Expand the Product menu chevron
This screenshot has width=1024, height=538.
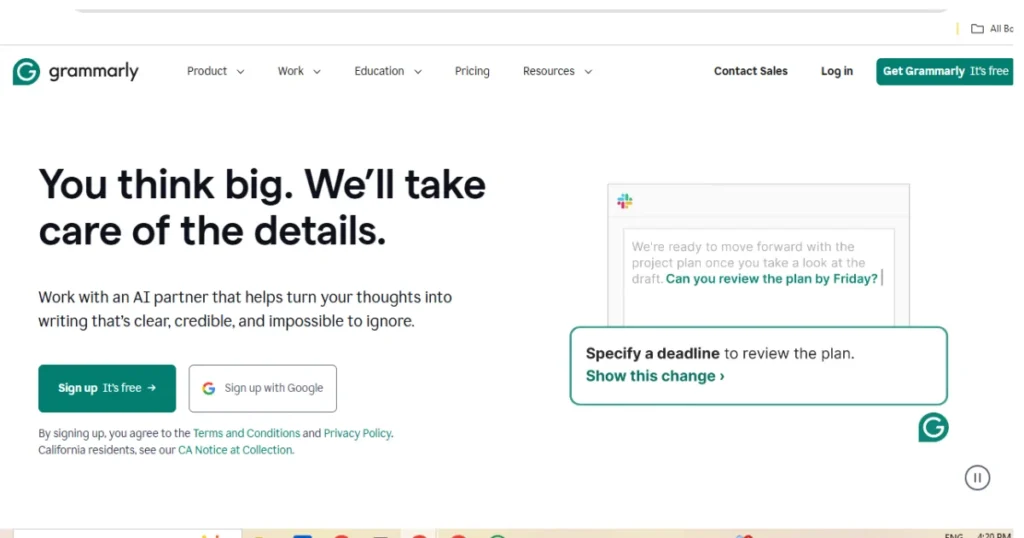[240, 72]
